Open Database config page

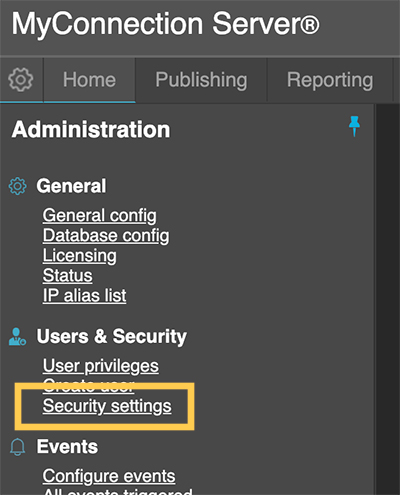coord(106,236)
